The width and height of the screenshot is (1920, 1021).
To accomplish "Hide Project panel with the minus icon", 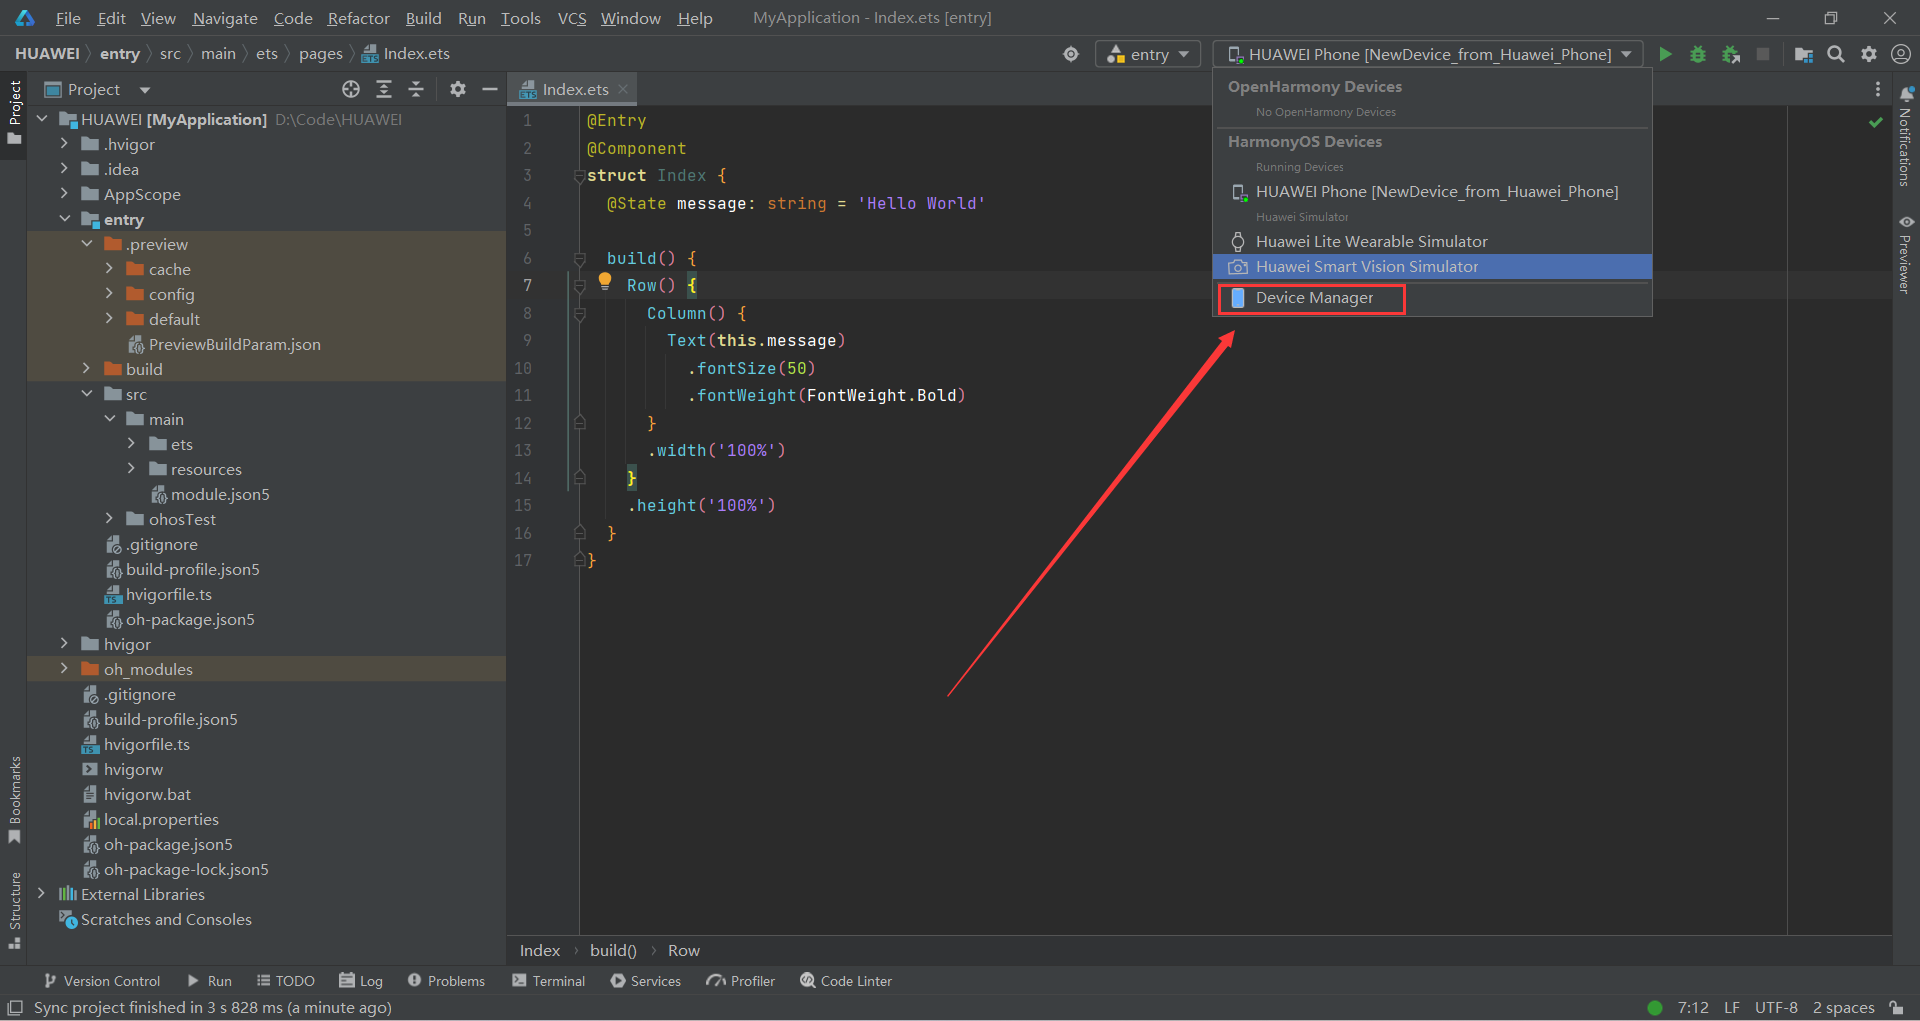I will coord(490,89).
